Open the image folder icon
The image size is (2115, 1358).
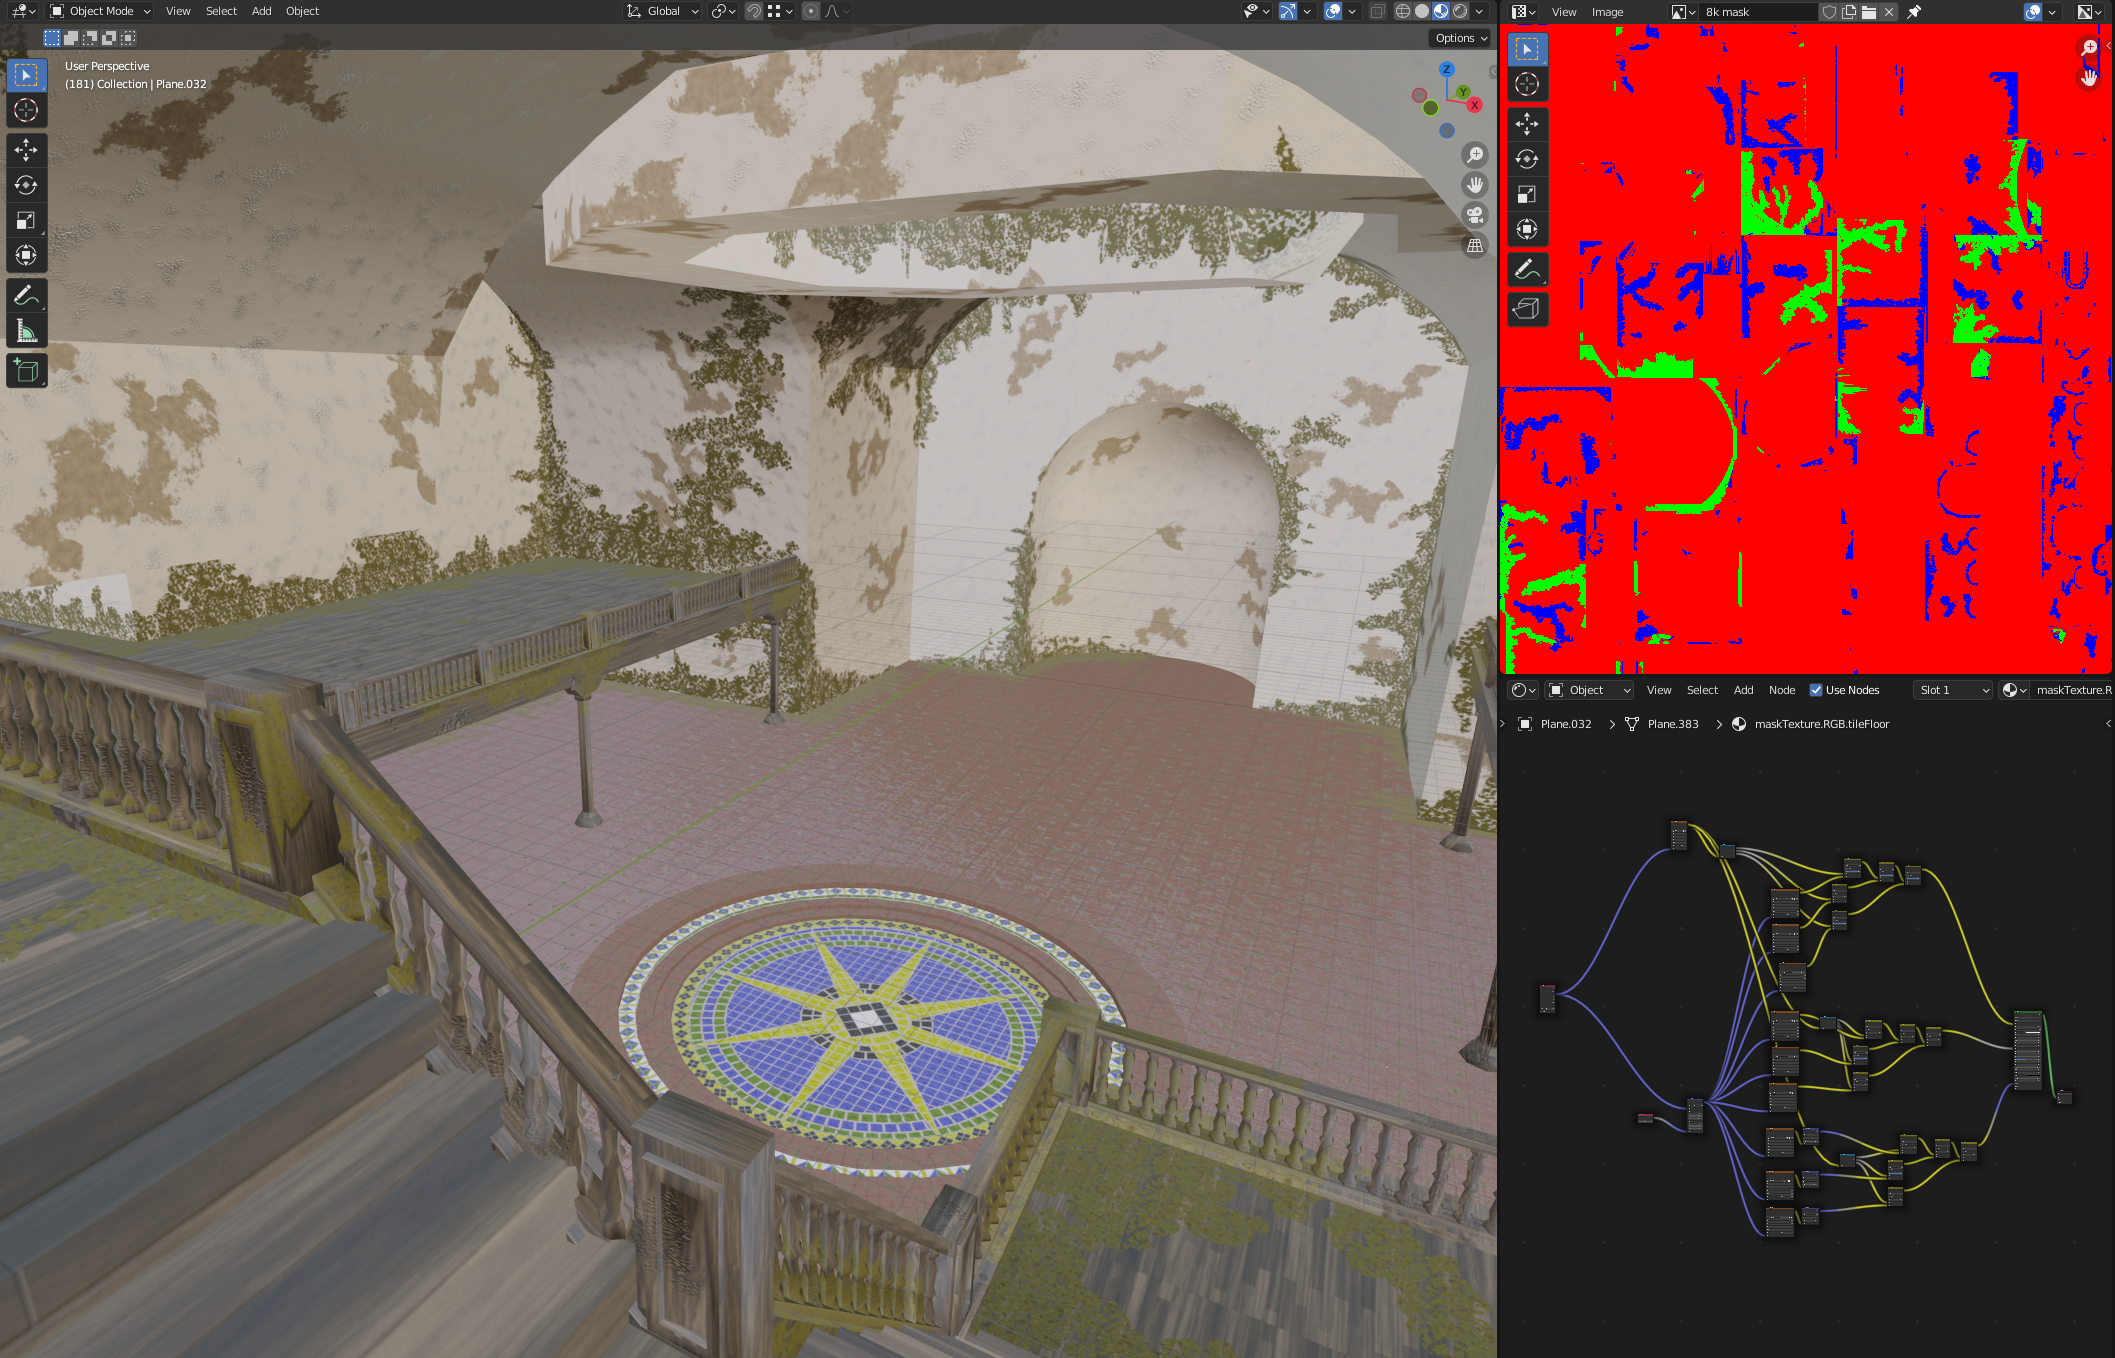coord(1868,12)
